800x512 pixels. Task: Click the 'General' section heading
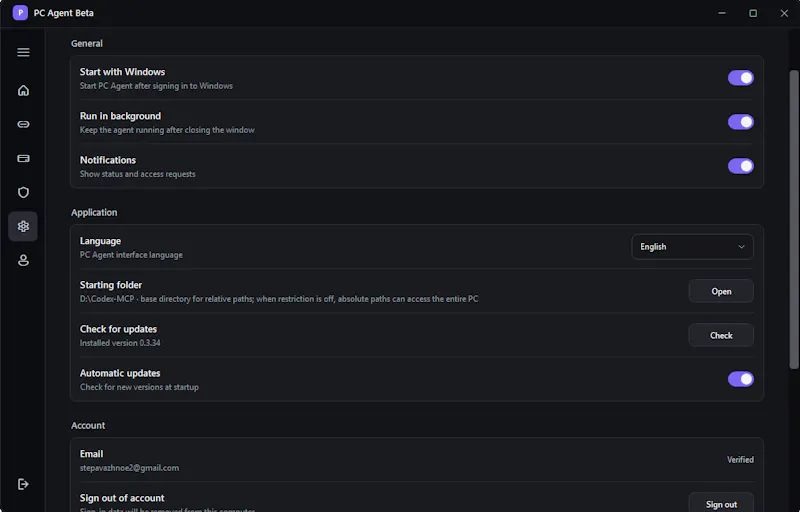(x=87, y=43)
